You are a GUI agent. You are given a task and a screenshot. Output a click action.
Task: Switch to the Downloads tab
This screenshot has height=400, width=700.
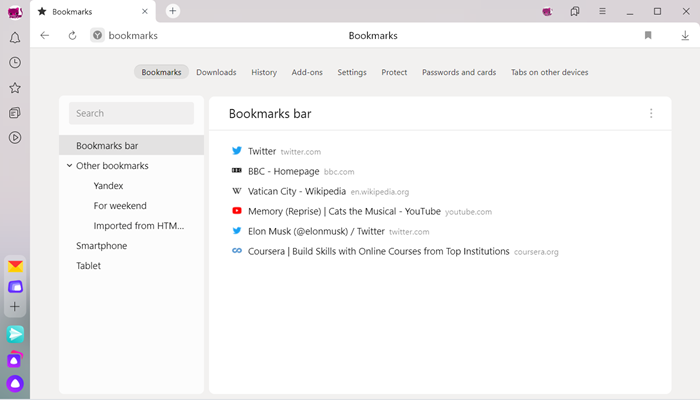[216, 72]
